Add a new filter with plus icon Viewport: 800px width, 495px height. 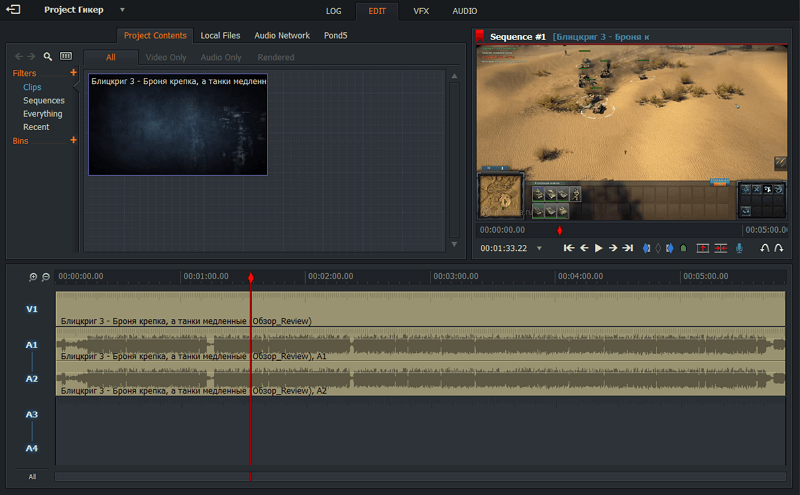pyautogui.click(x=73, y=73)
